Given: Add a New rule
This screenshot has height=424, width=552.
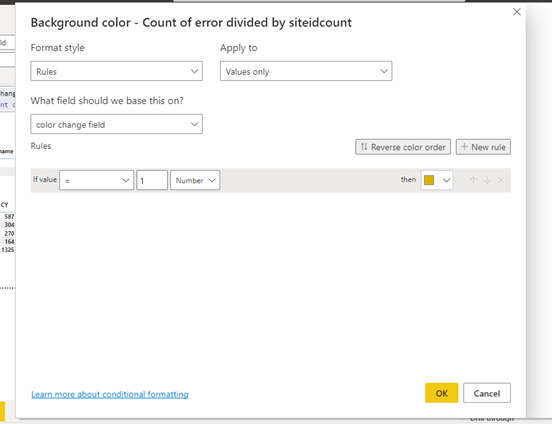Looking at the screenshot, I should point(483,147).
